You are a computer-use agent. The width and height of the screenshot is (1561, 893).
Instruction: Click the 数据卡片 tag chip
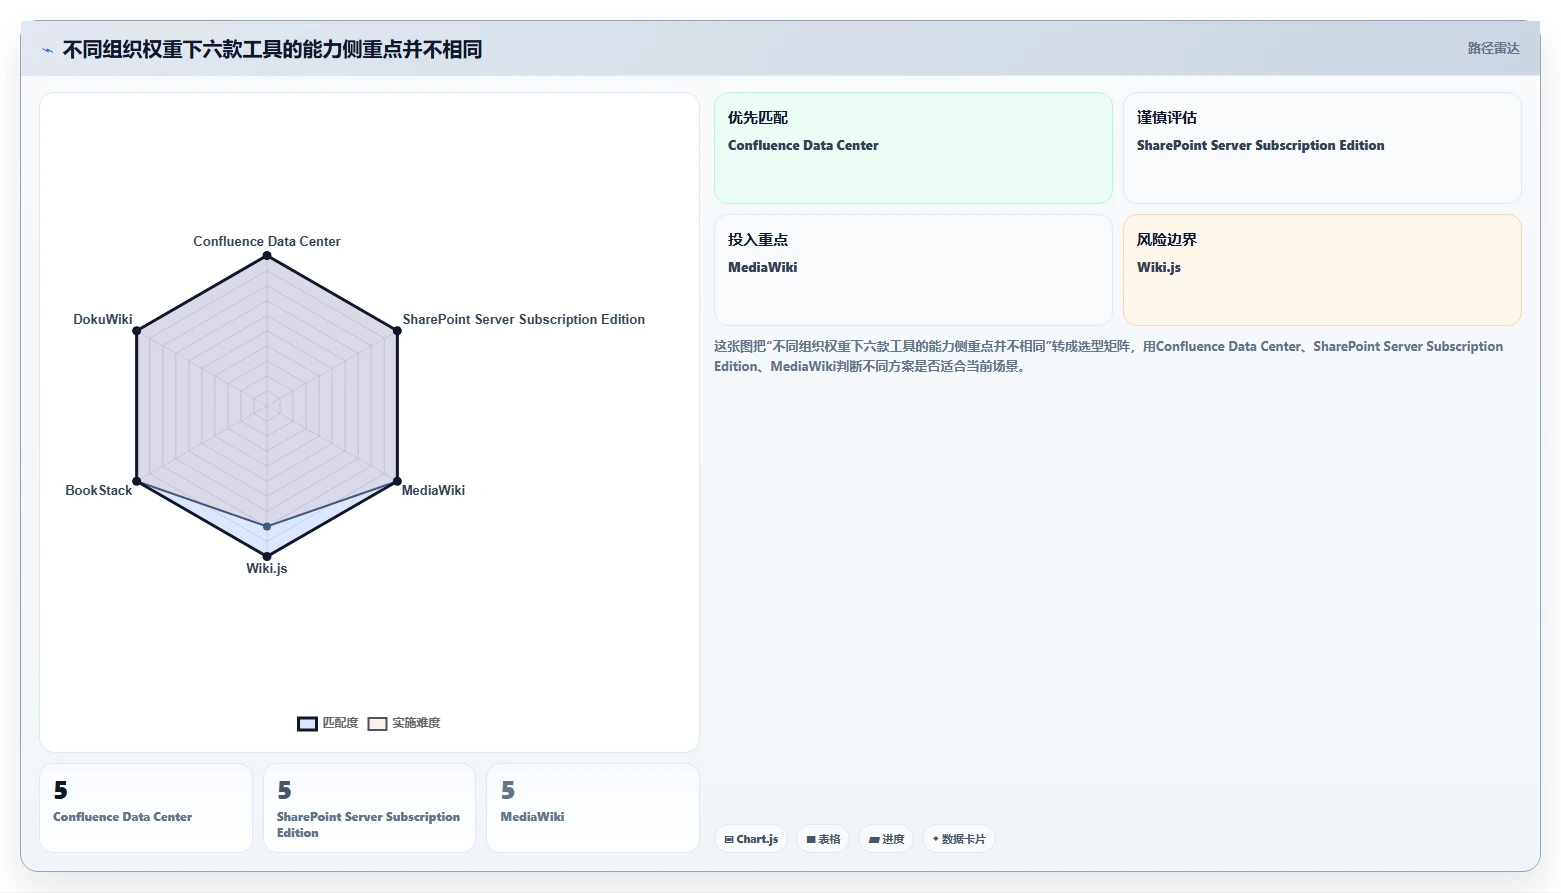(959, 839)
